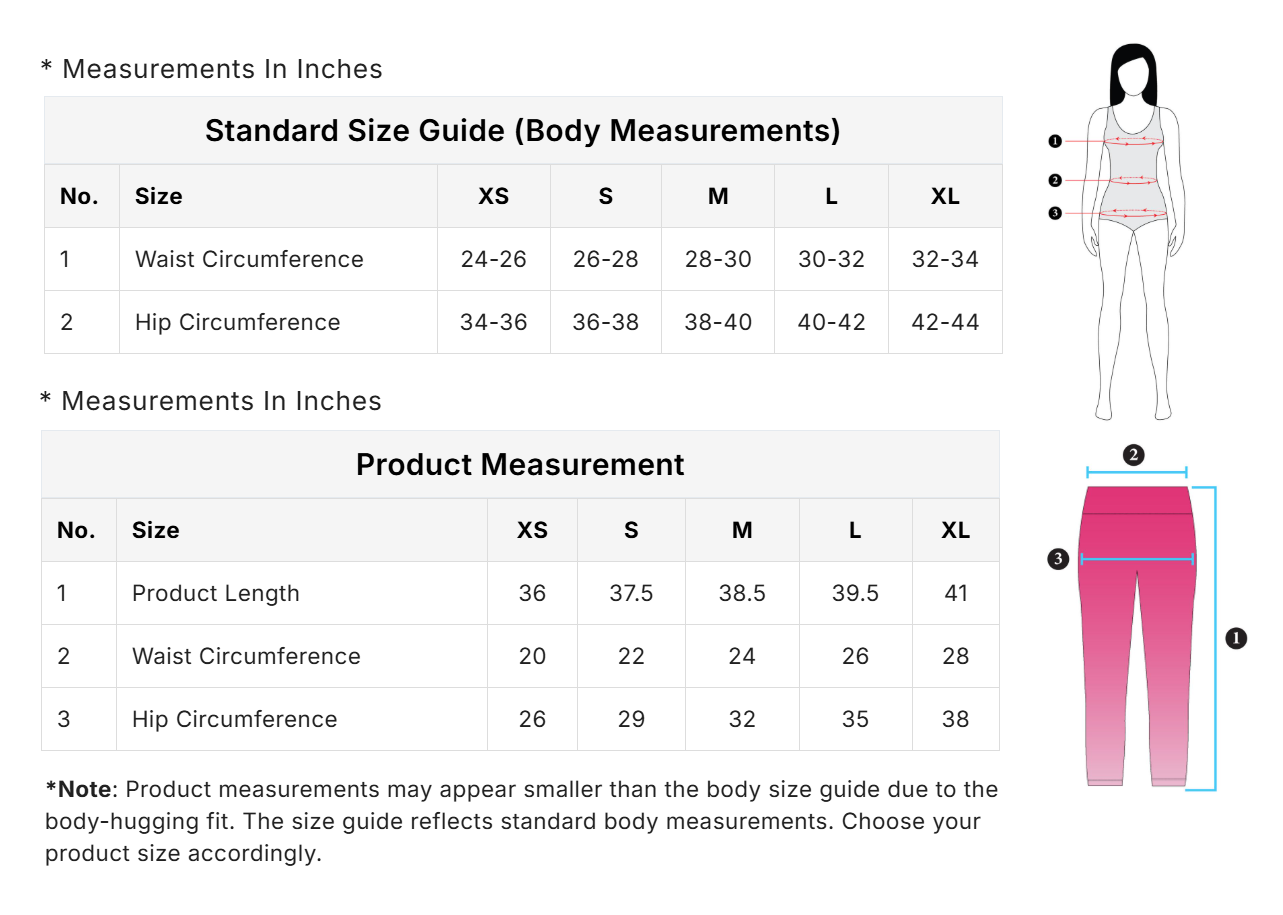Click the 28-30 waist cell

coord(718,259)
